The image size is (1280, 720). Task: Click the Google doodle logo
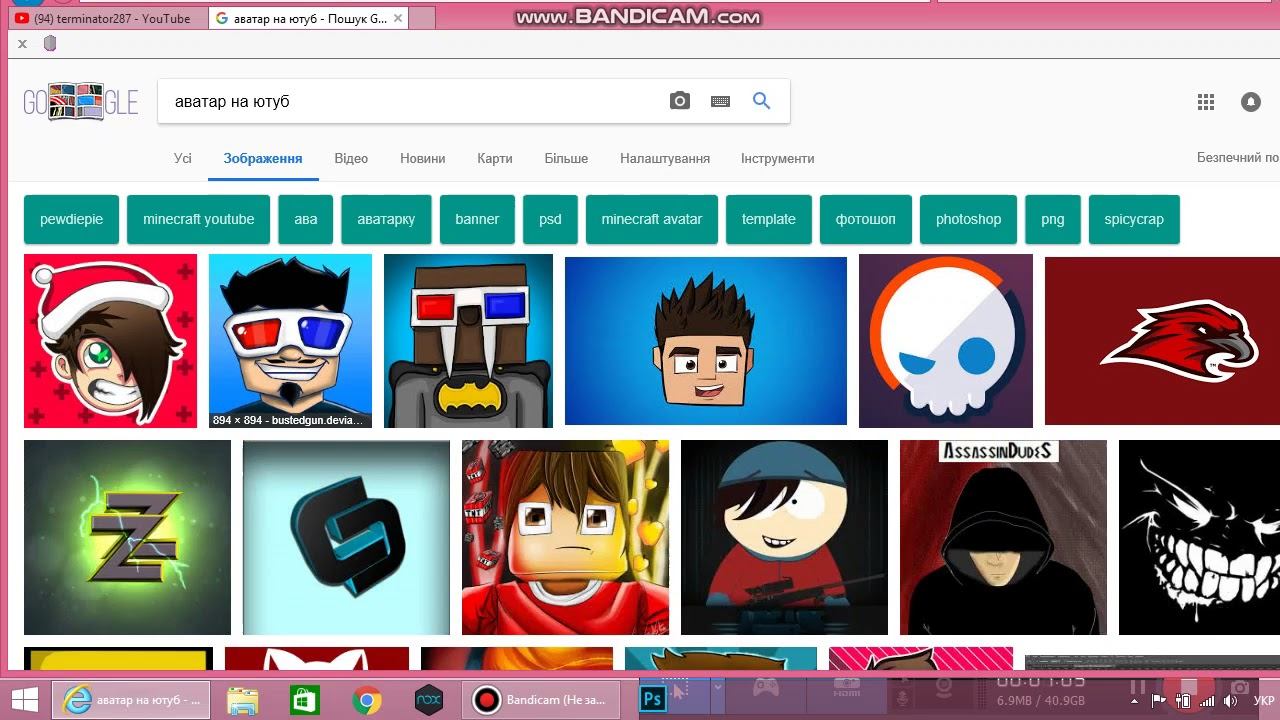(x=81, y=101)
